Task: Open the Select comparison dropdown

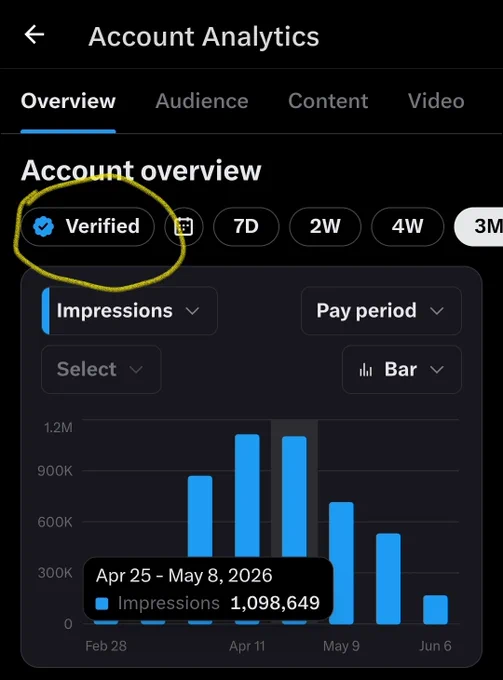Action: click(x=101, y=369)
